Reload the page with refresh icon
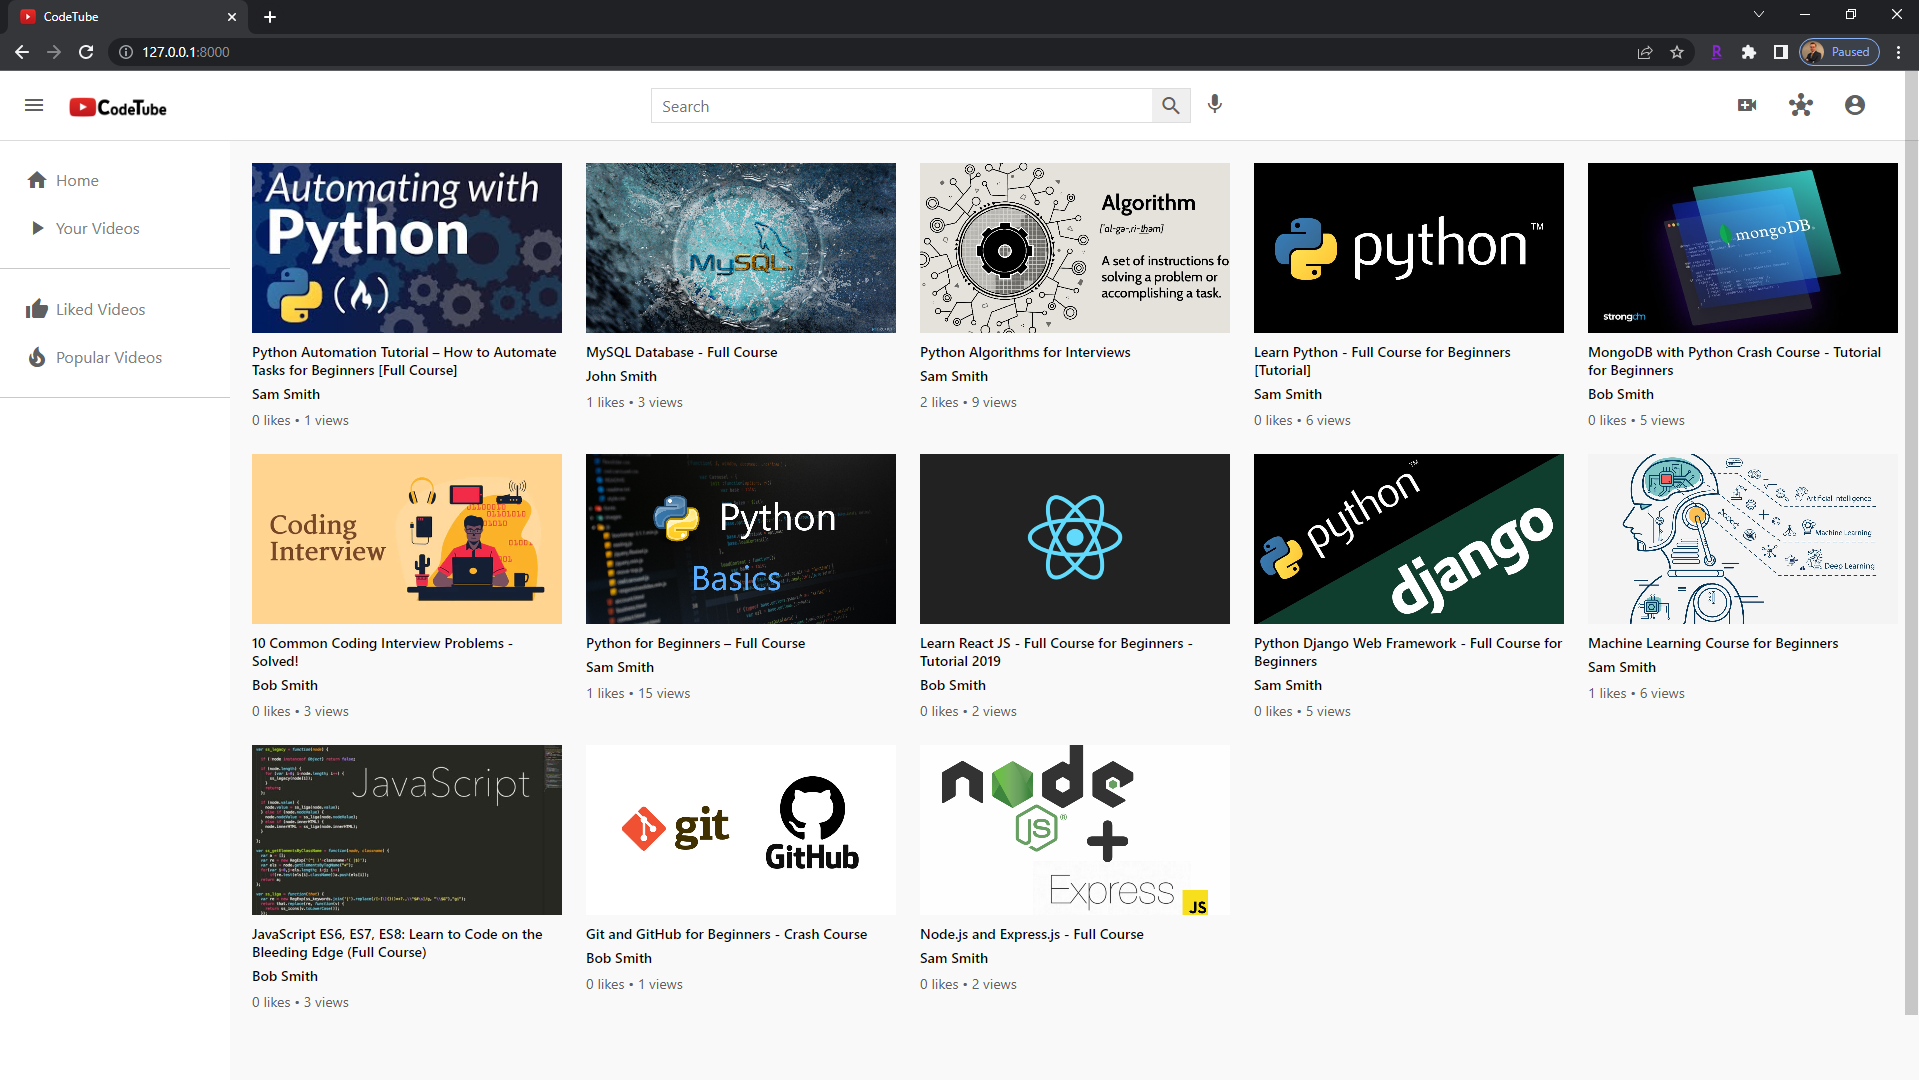1919x1080 pixels. point(86,52)
